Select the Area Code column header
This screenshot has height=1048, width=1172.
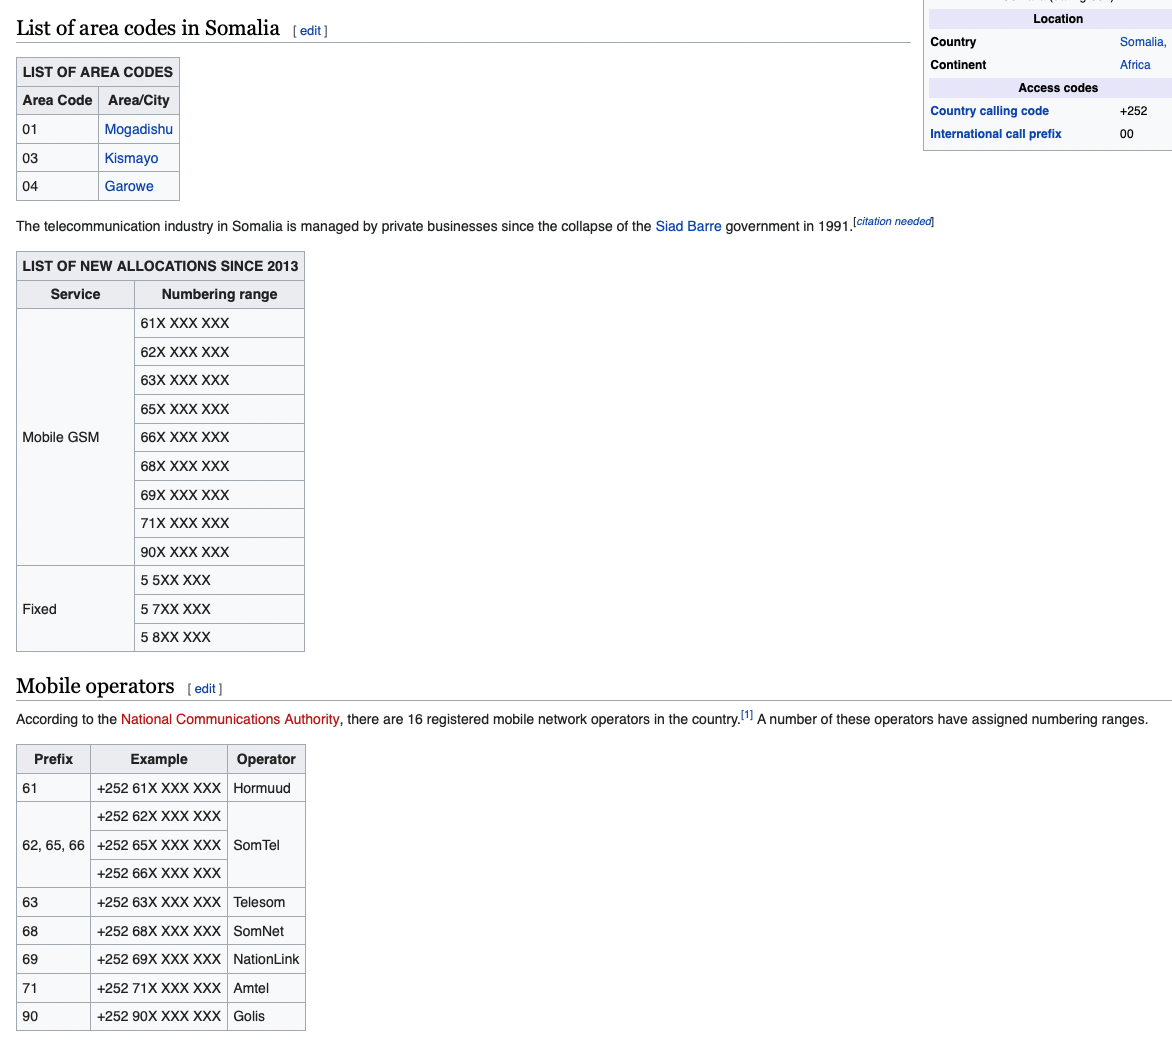[x=57, y=100]
